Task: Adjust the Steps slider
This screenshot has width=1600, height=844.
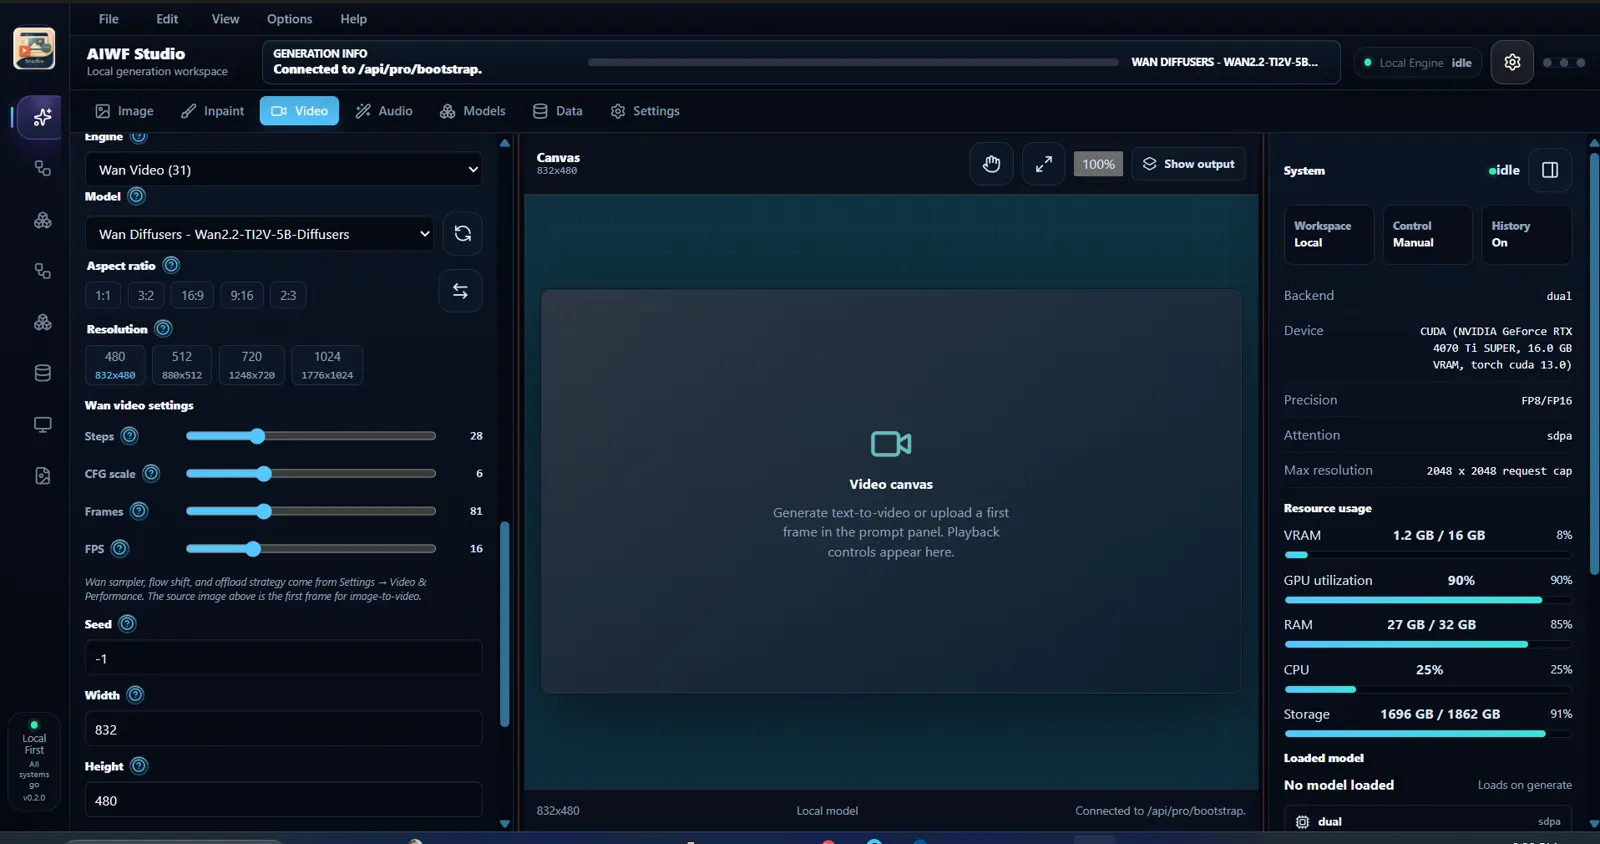Action: [x=311, y=436]
